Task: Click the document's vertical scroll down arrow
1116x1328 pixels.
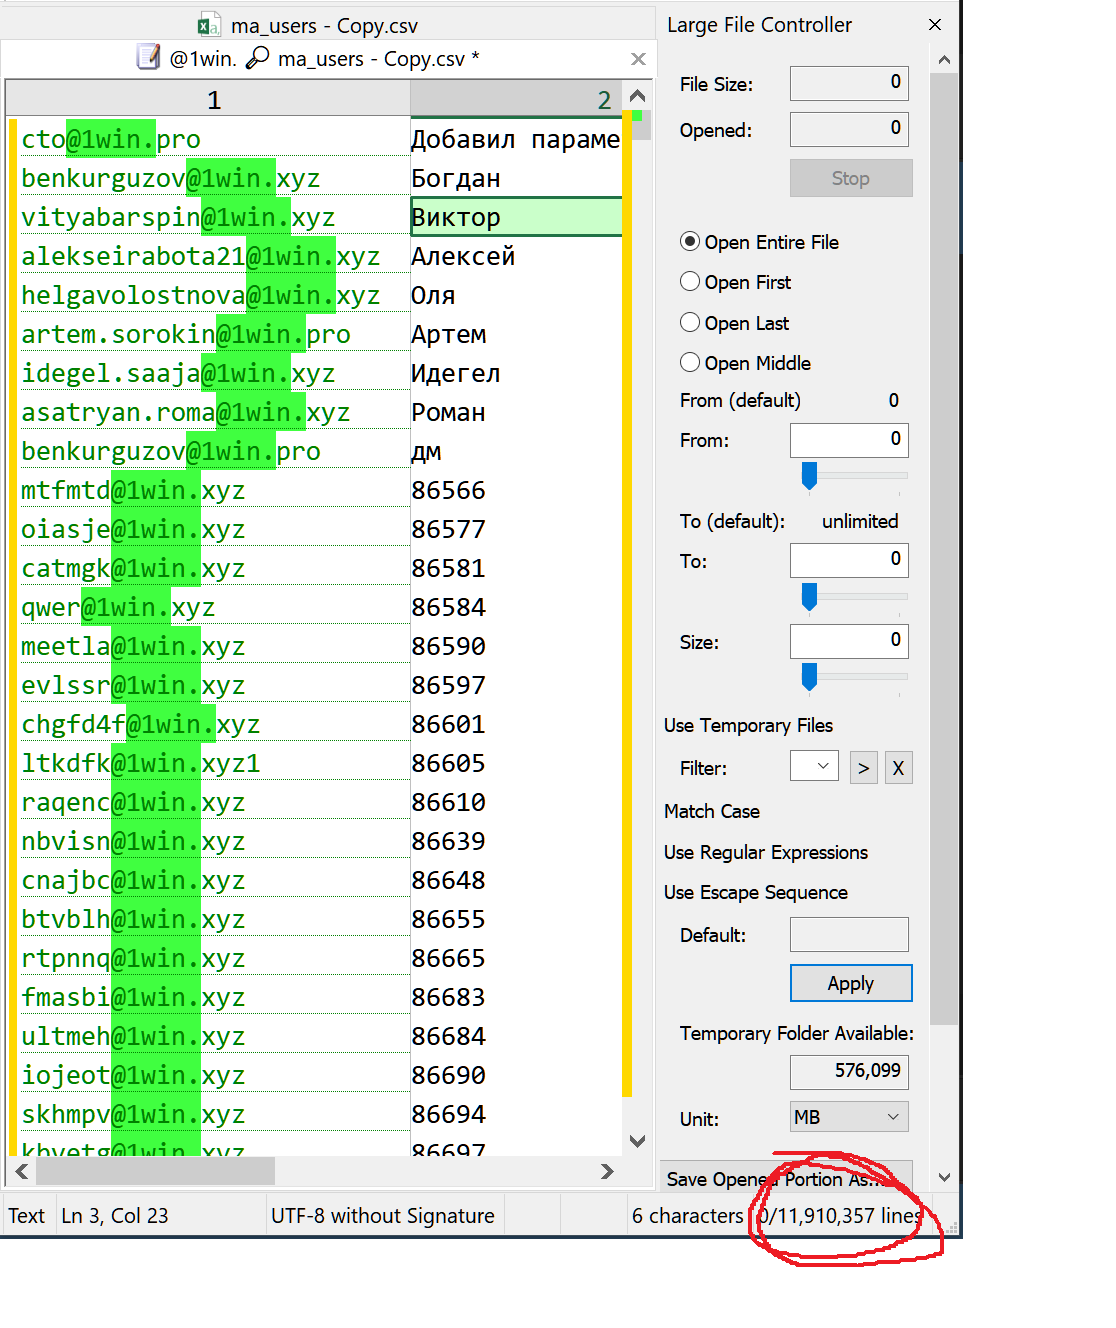Action: (637, 1140)
